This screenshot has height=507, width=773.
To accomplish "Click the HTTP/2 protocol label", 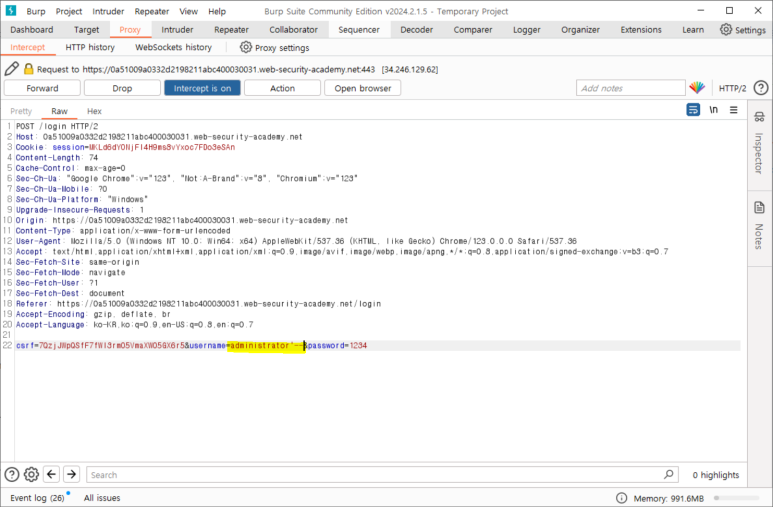I will coord(732,88).
